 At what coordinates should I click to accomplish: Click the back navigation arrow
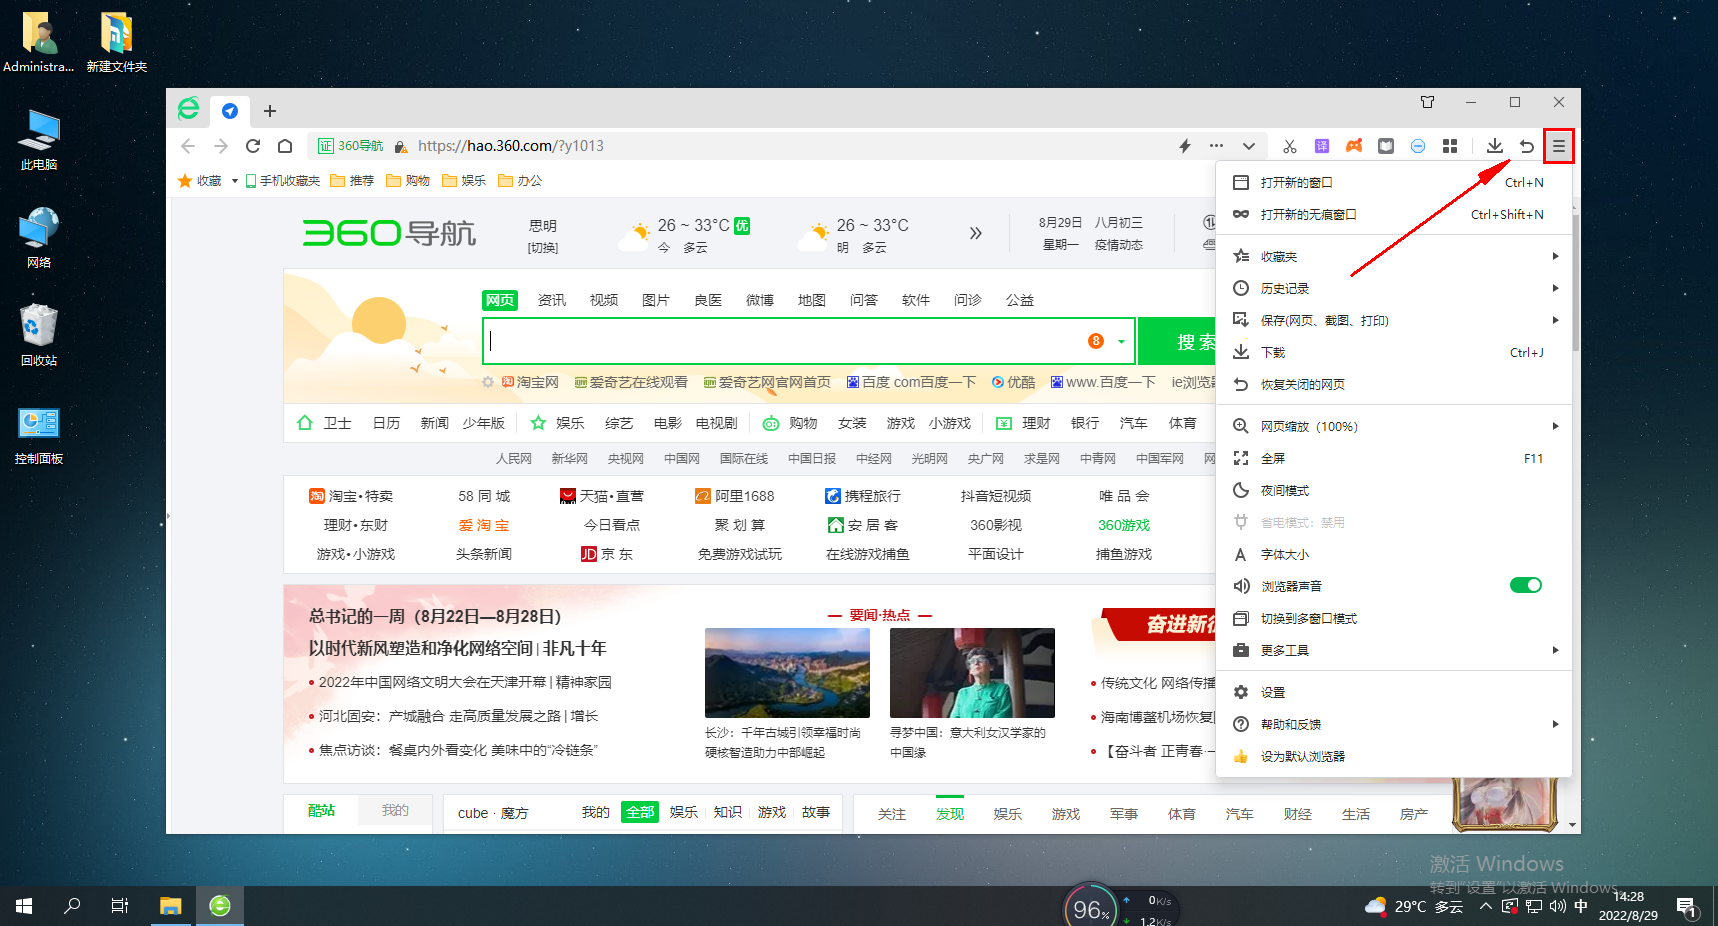point(188,146)
